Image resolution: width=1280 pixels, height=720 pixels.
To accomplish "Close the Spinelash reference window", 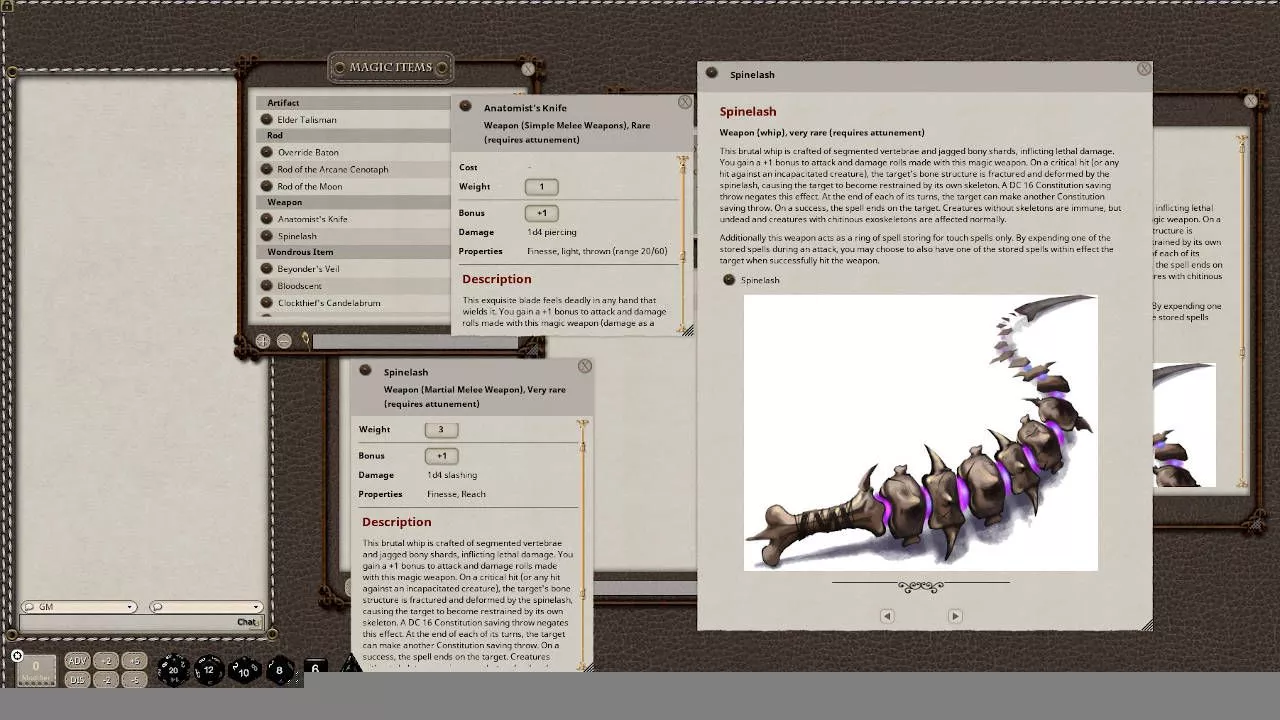I will [x=1144, y=69].
